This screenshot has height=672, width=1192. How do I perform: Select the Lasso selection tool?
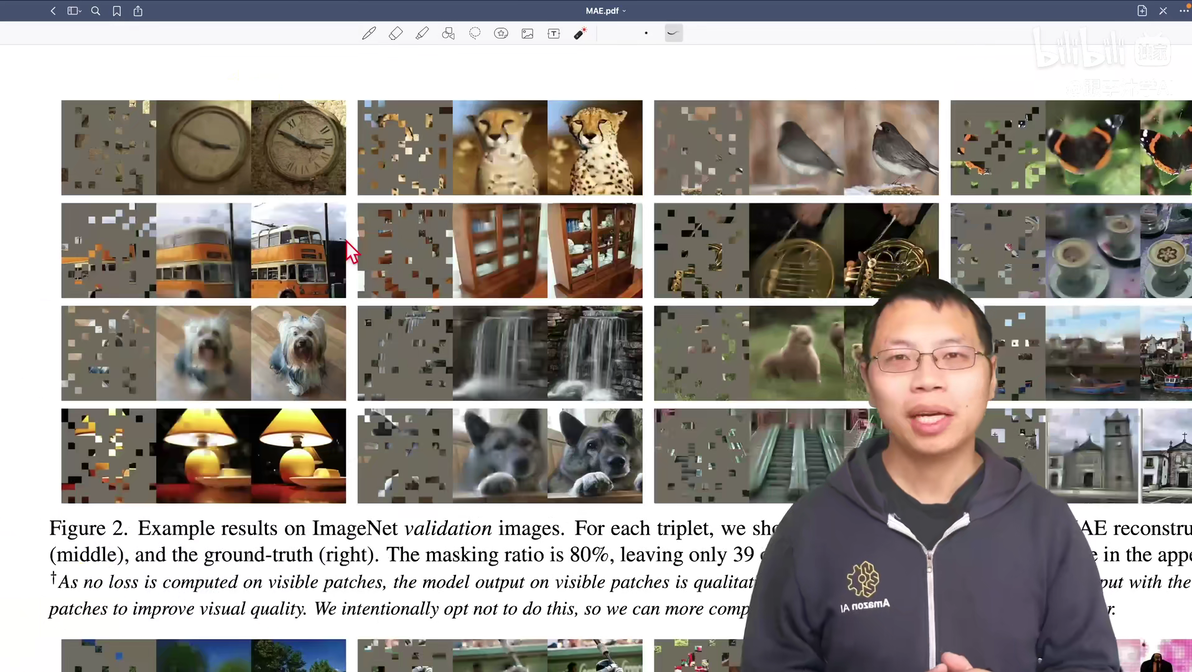coord(474,33)
